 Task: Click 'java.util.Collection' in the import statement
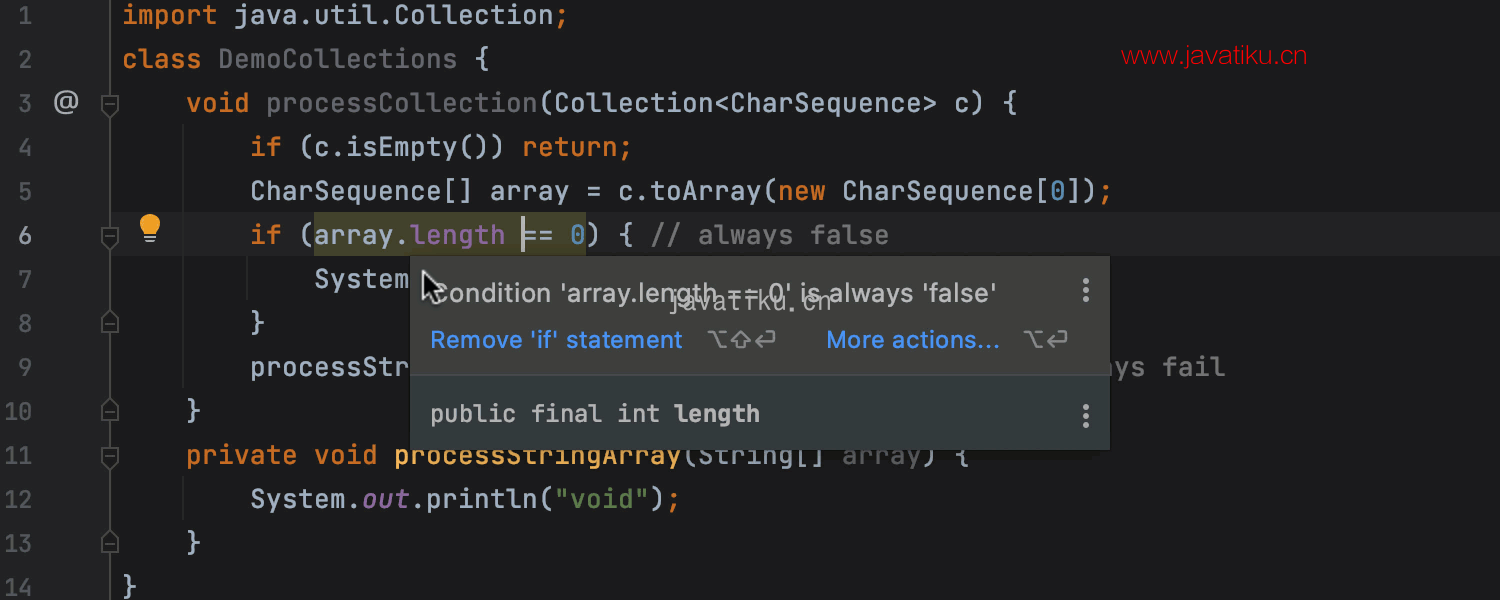tap(394, 15)
